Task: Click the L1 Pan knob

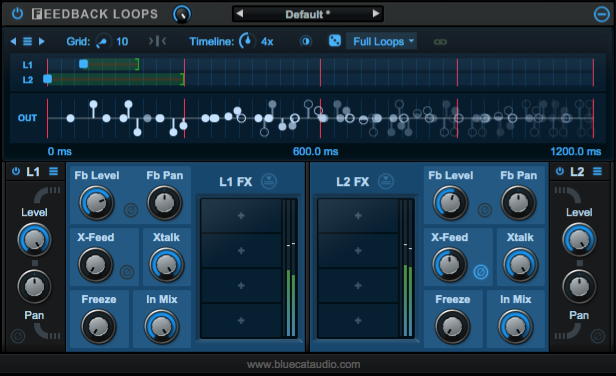Action: tap(34, 287)
